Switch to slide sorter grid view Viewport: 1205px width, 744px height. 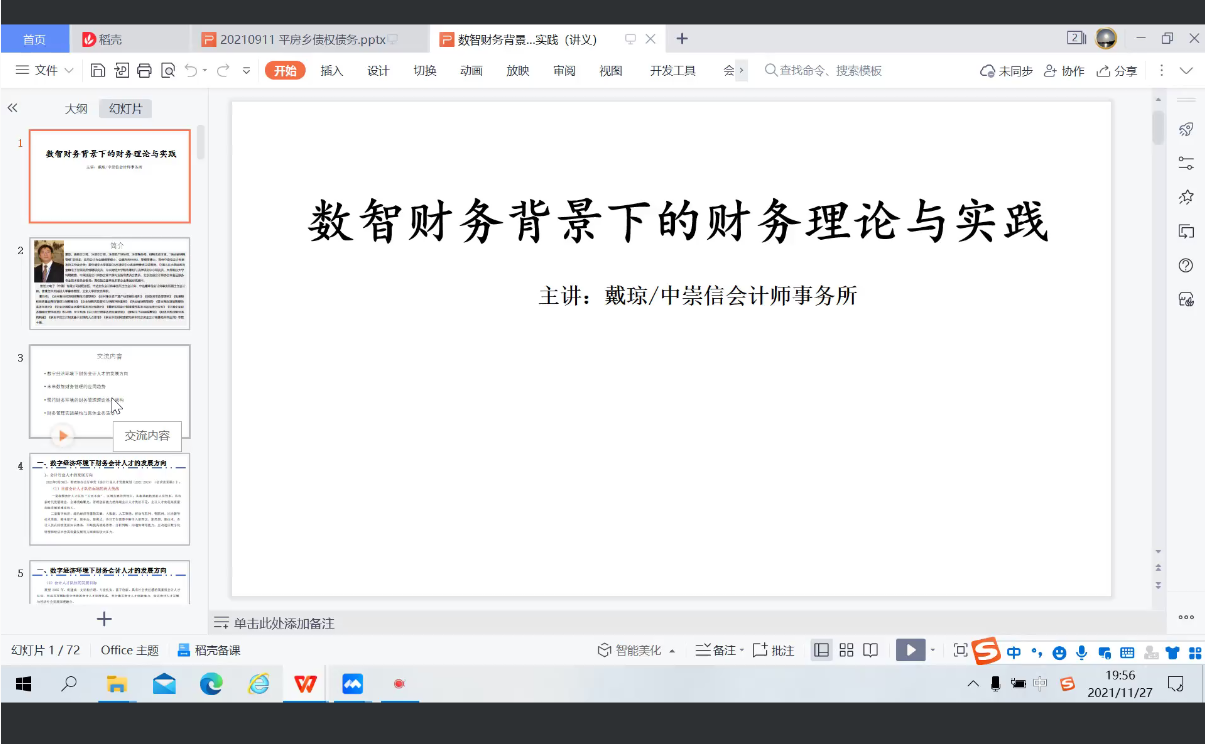tap(846, 650)
